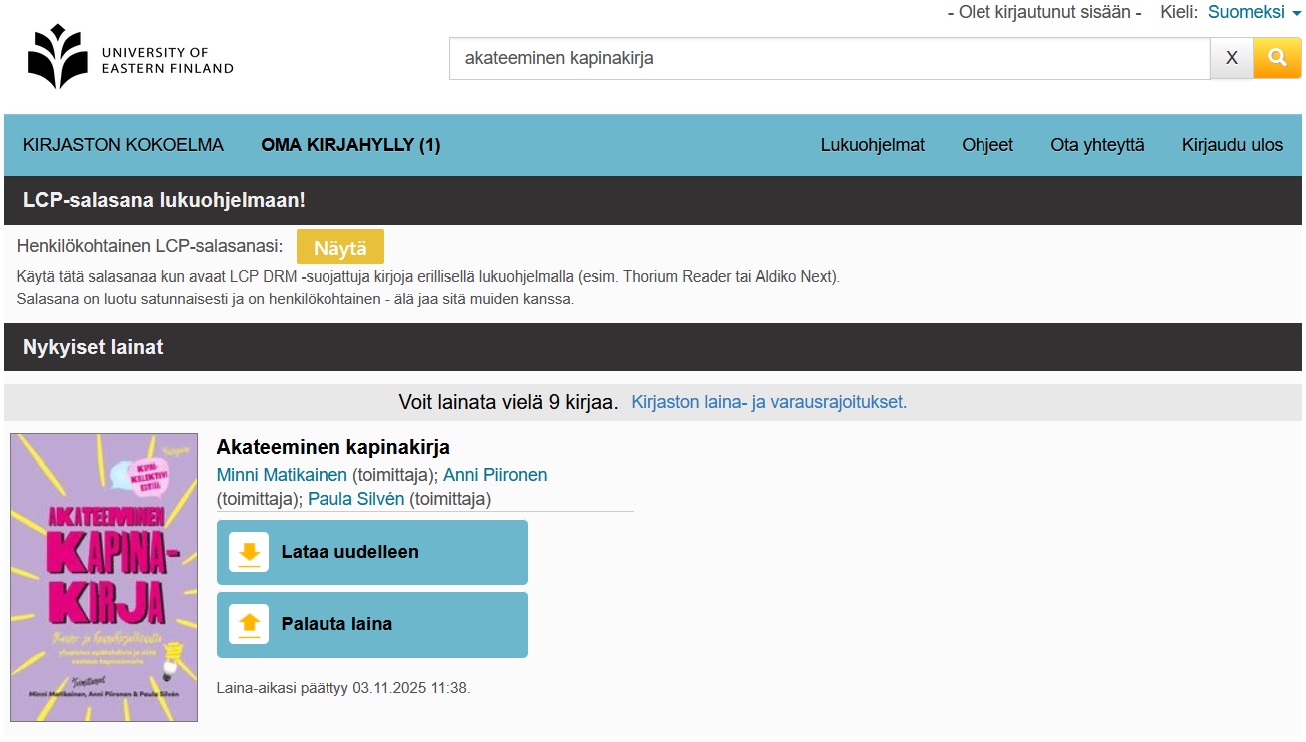Click the yellow search magnifier icon
This screenshot has height=742, width=1306.
click(x=1277, y=57)
